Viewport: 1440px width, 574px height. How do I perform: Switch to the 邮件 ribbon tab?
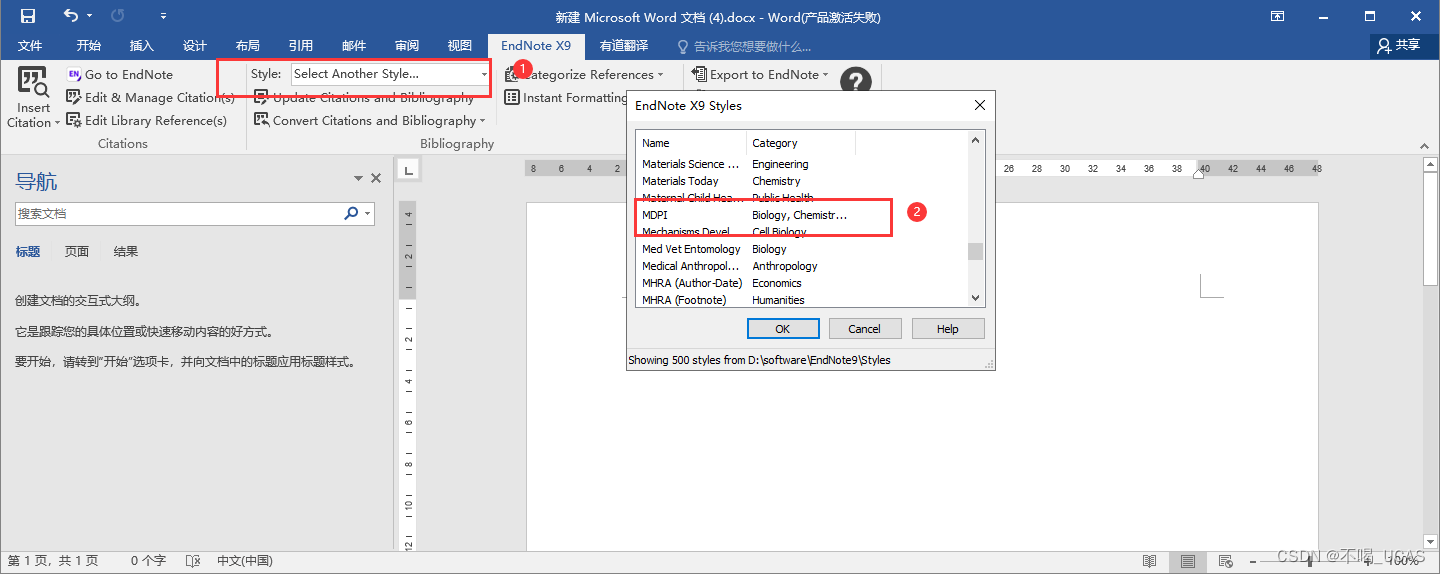point(354,46)
